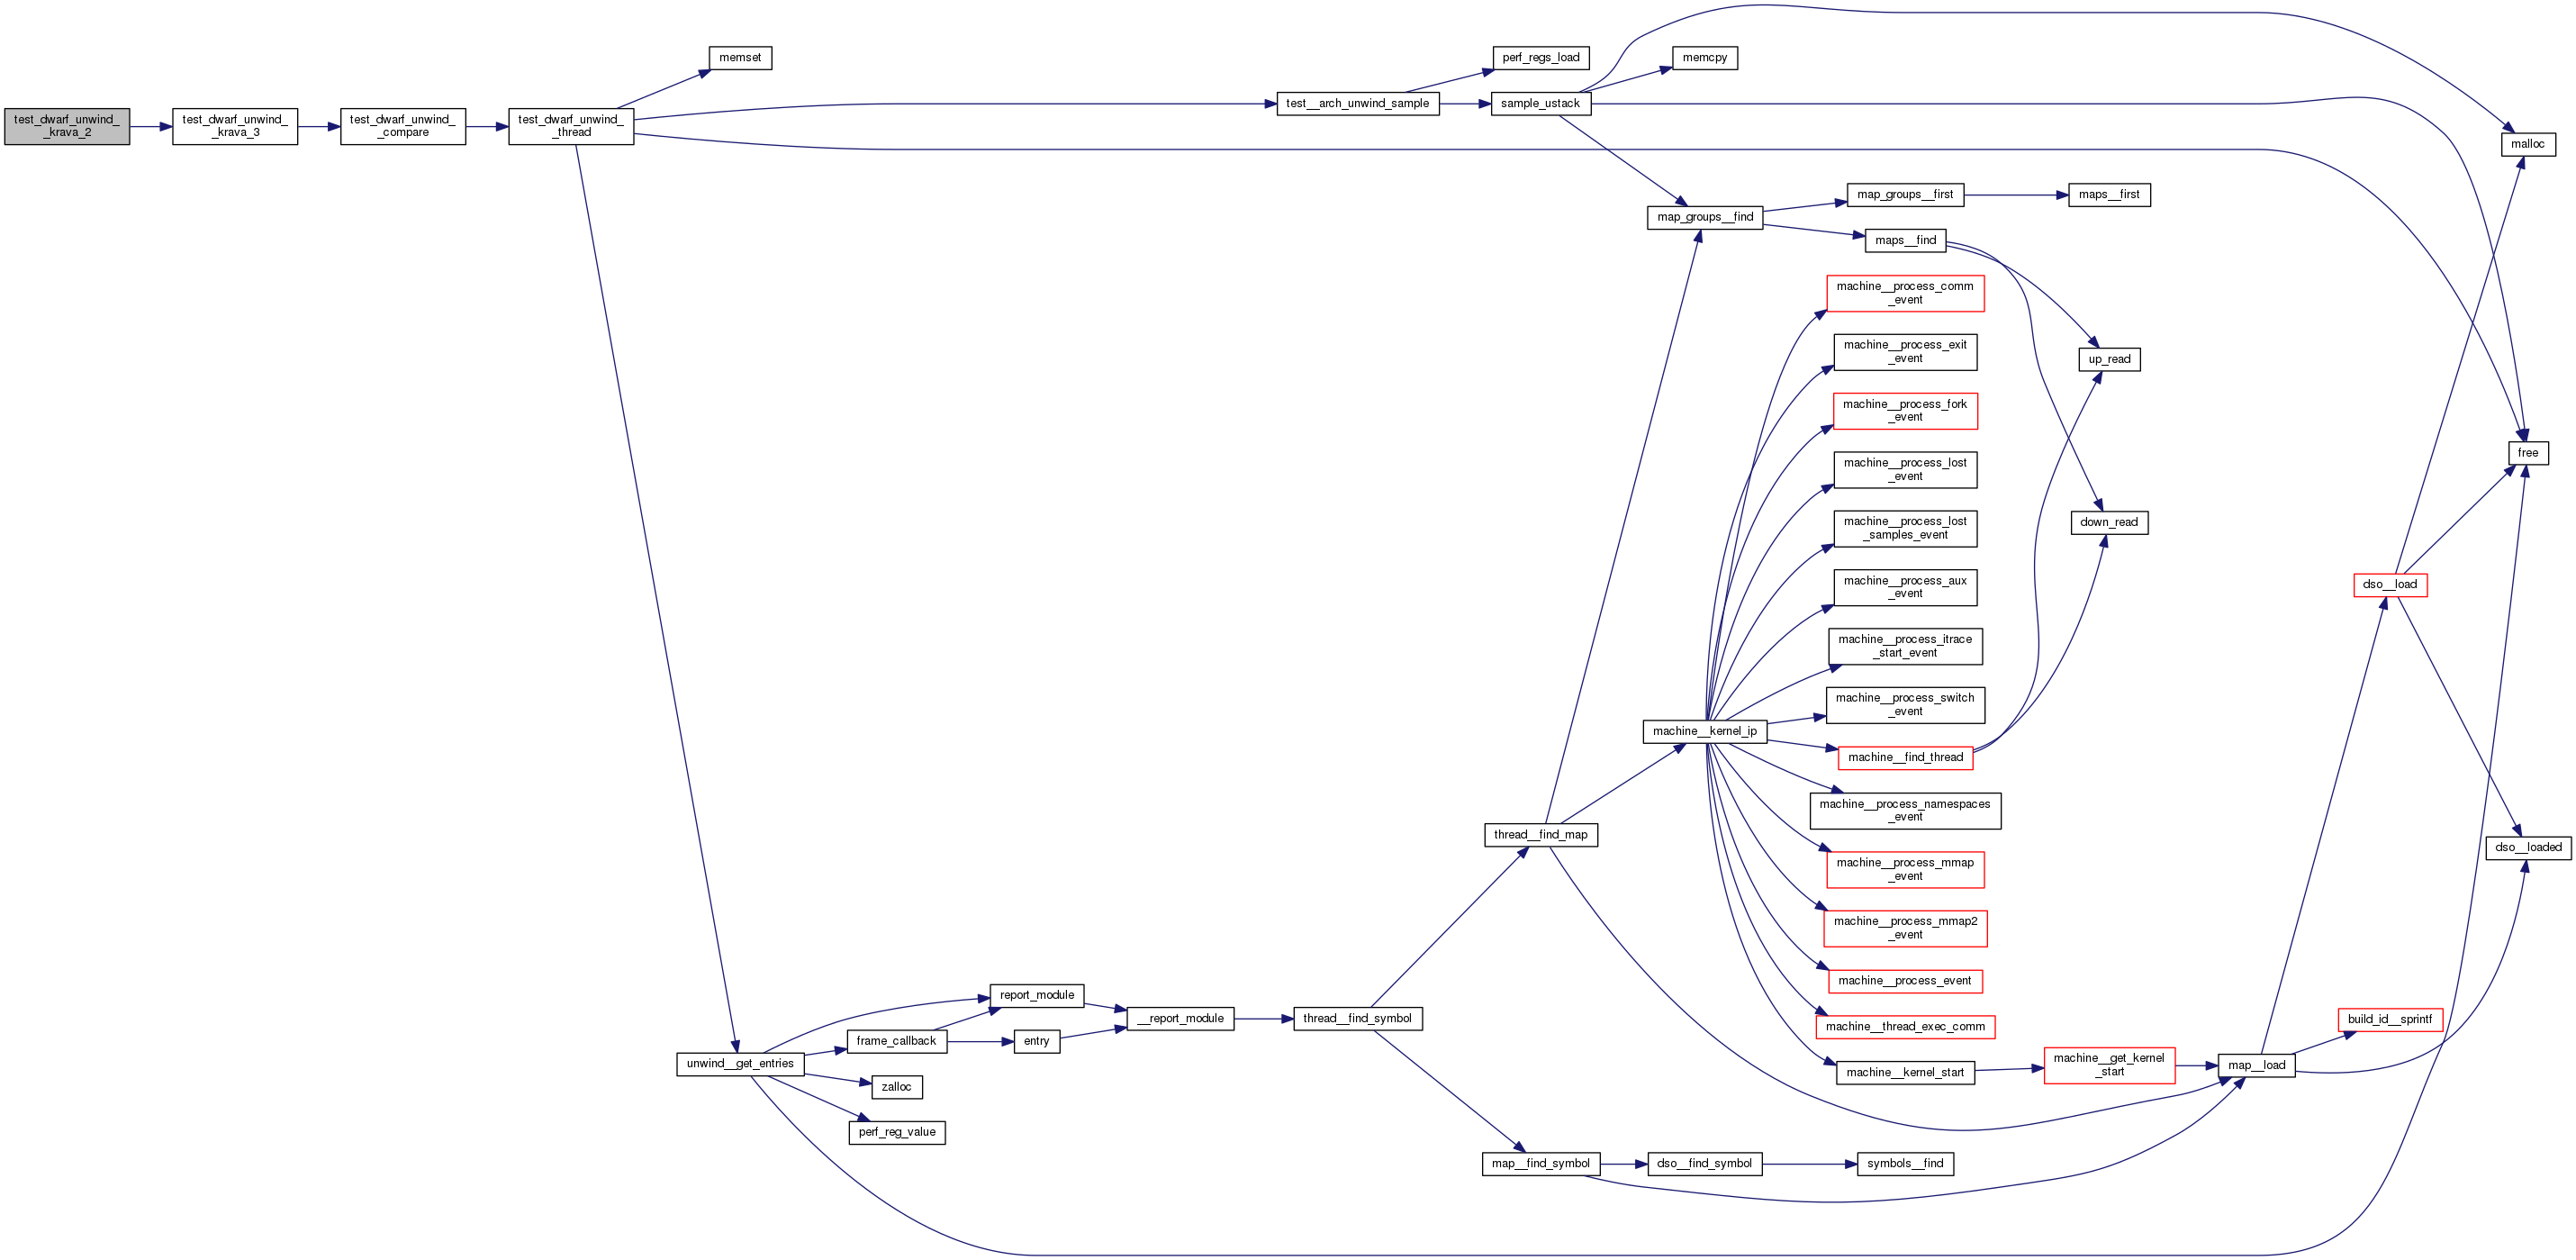
Task: Select the map_groups__find node
Action: point(1704,217)
